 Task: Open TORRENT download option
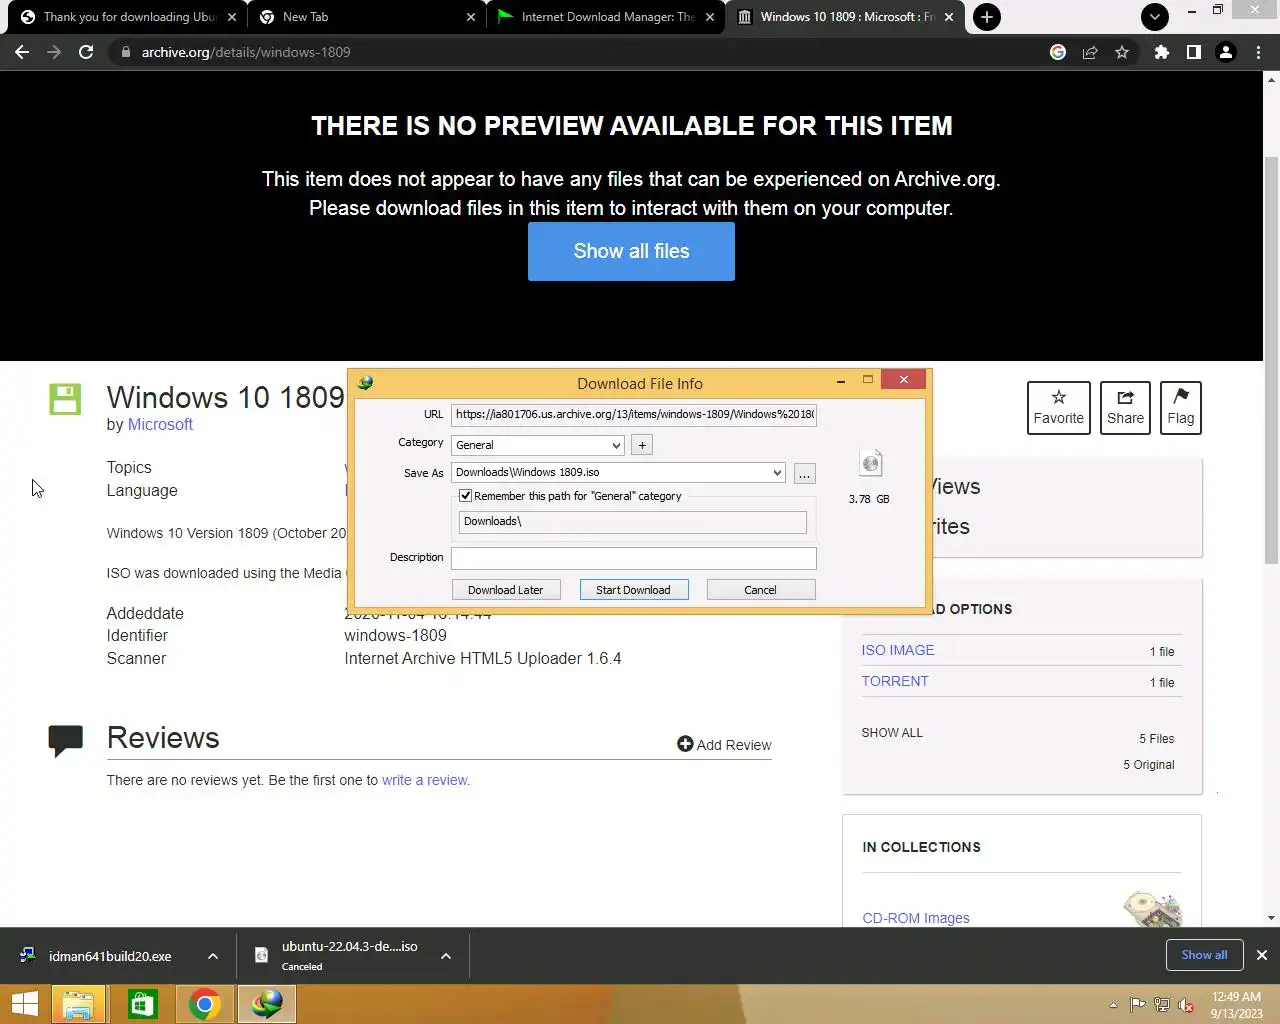pyautogui.click(x=895, y=681)
